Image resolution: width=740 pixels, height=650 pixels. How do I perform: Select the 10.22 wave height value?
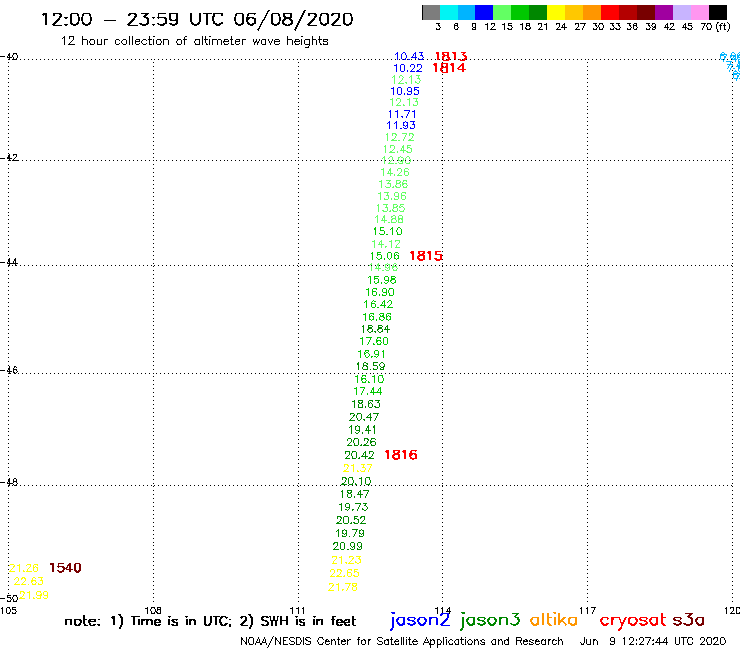pos(408,68)
